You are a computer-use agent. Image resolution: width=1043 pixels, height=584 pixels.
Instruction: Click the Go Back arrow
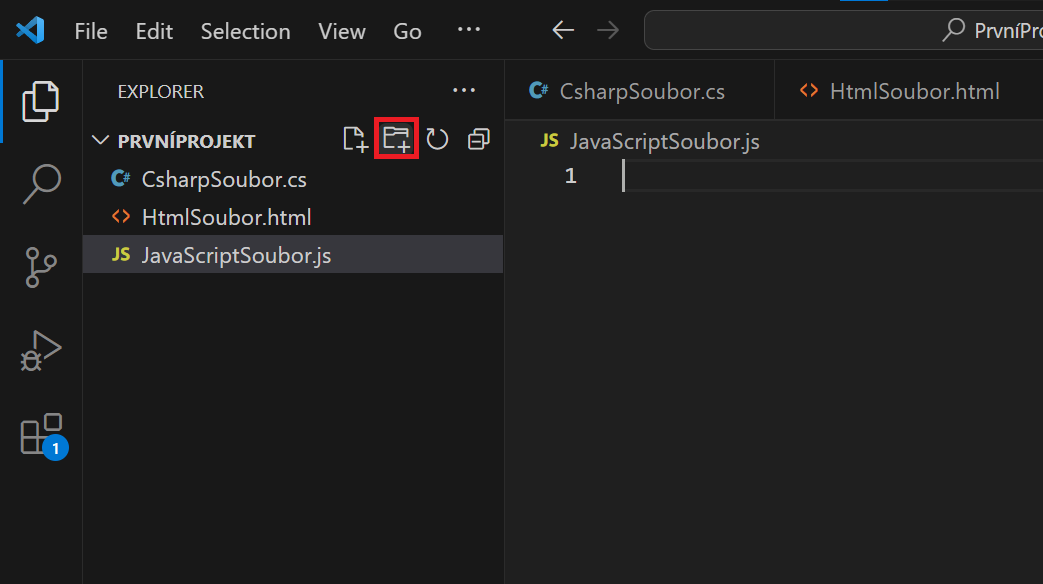pos(562,30)
